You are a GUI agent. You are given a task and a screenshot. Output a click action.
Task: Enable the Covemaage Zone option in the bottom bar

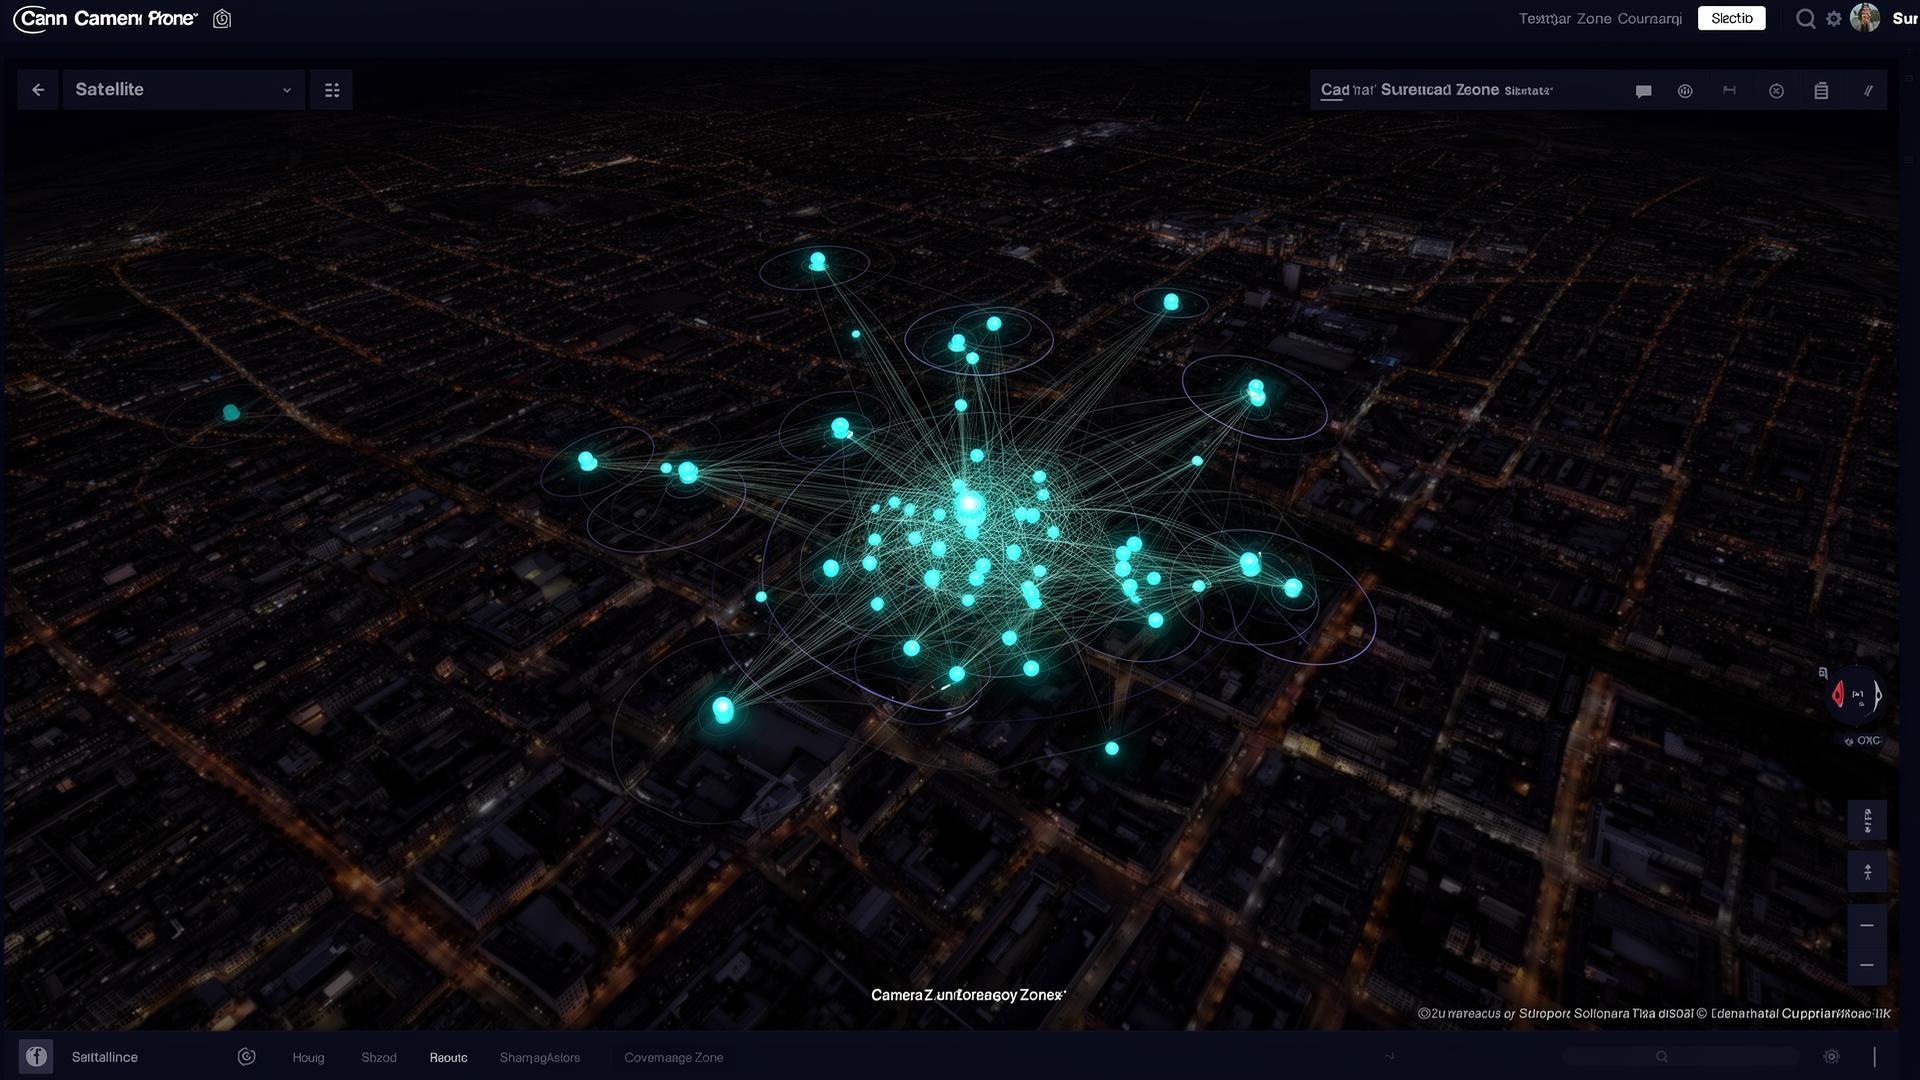pyautogui.click(x=673, y=1057)
